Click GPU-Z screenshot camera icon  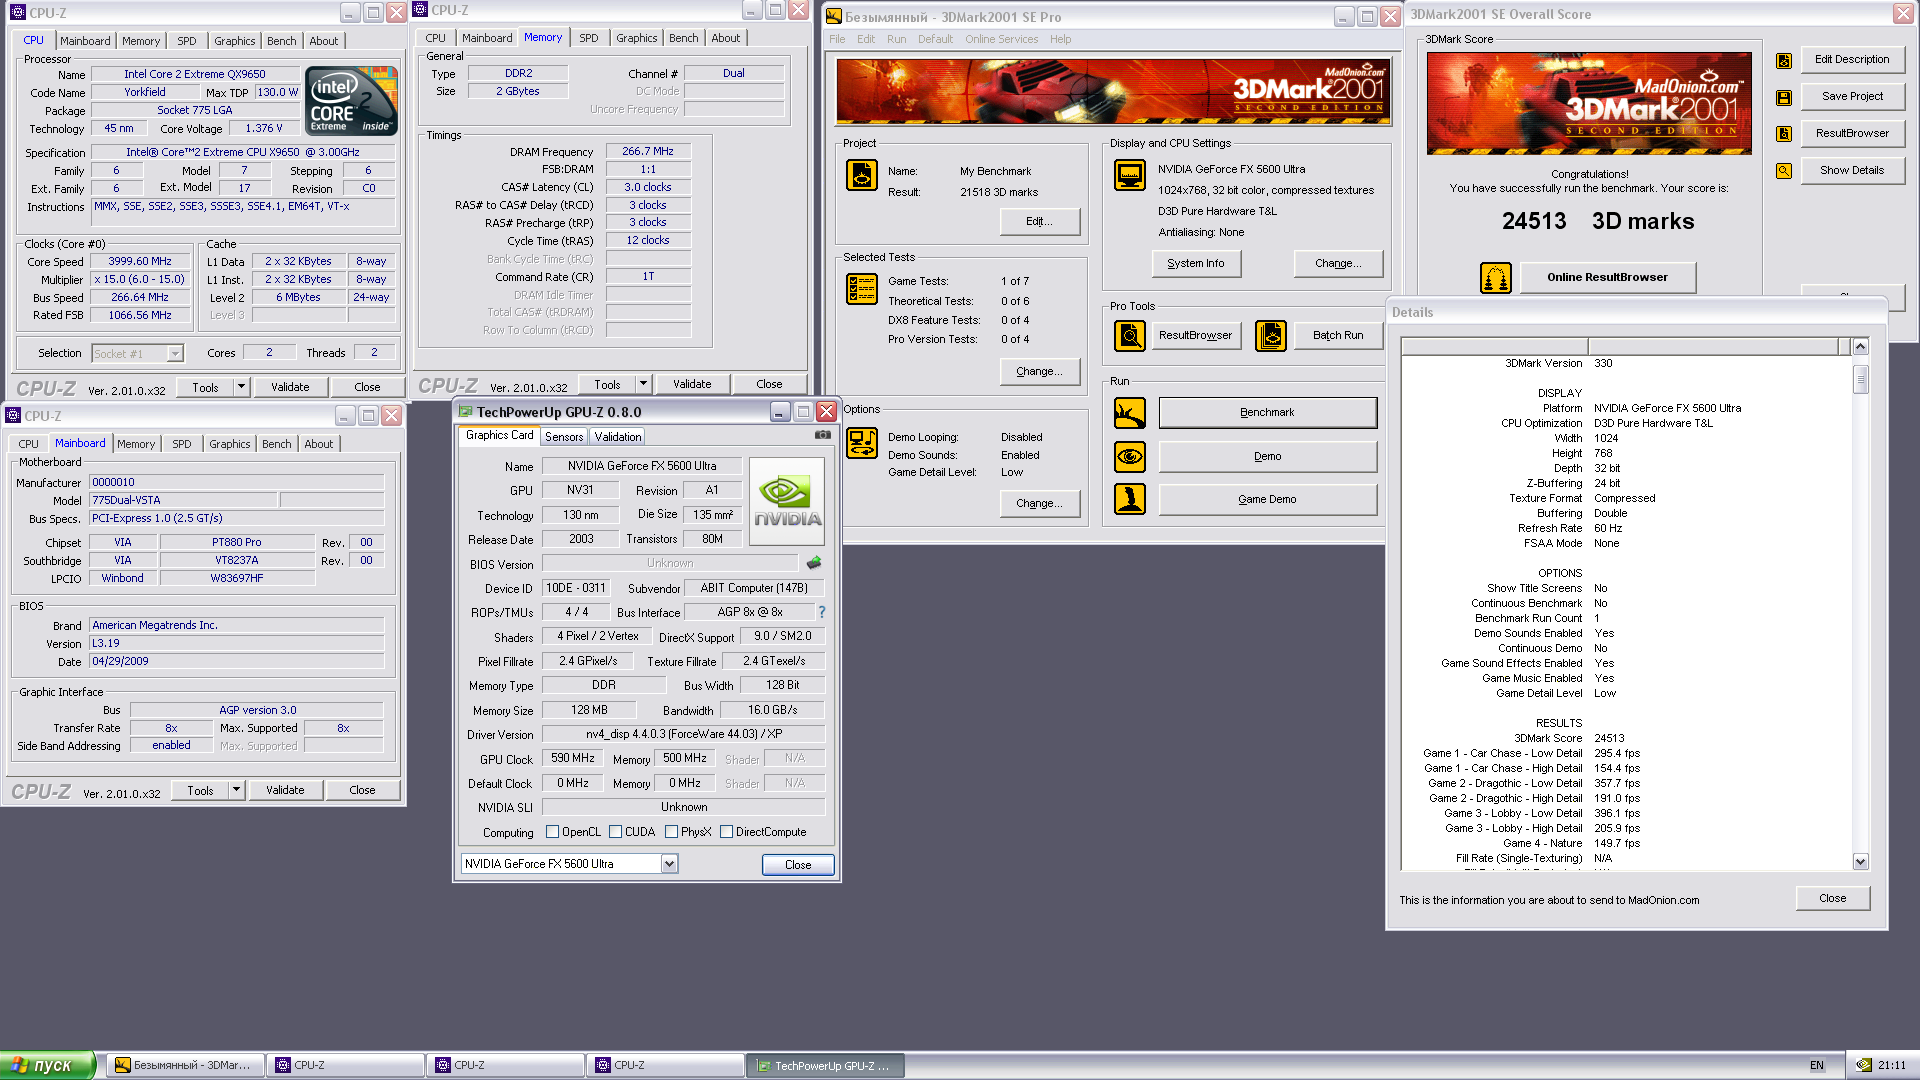click(823, 435)
